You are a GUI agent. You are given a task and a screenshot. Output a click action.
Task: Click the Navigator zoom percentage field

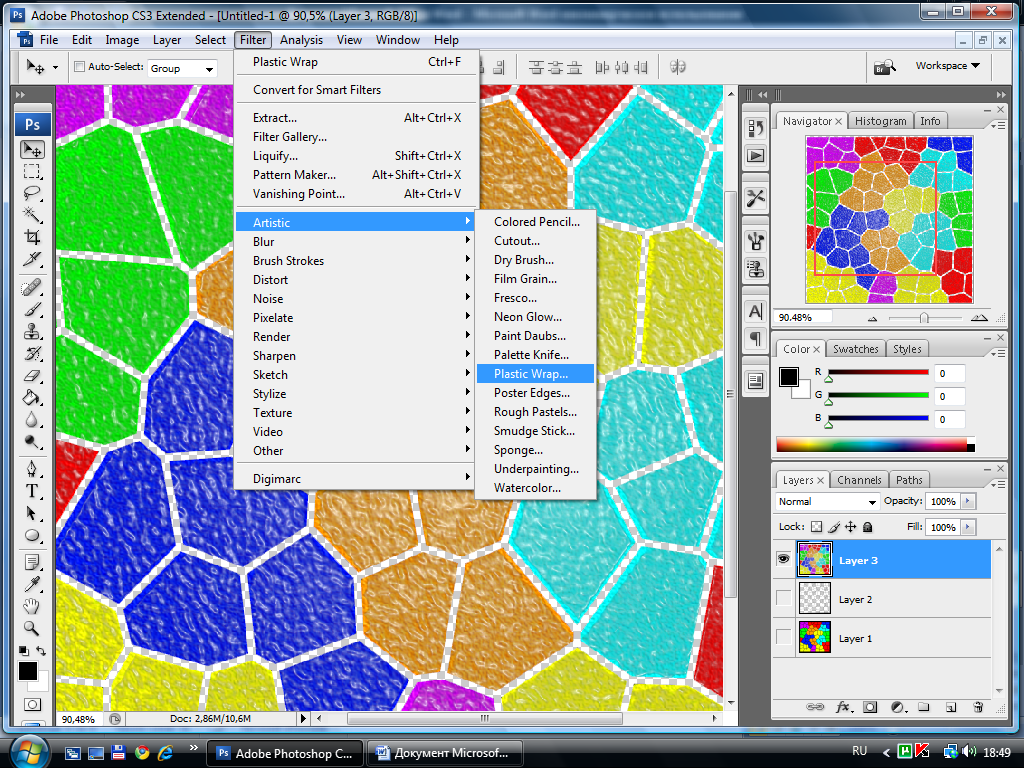(803, 317)
